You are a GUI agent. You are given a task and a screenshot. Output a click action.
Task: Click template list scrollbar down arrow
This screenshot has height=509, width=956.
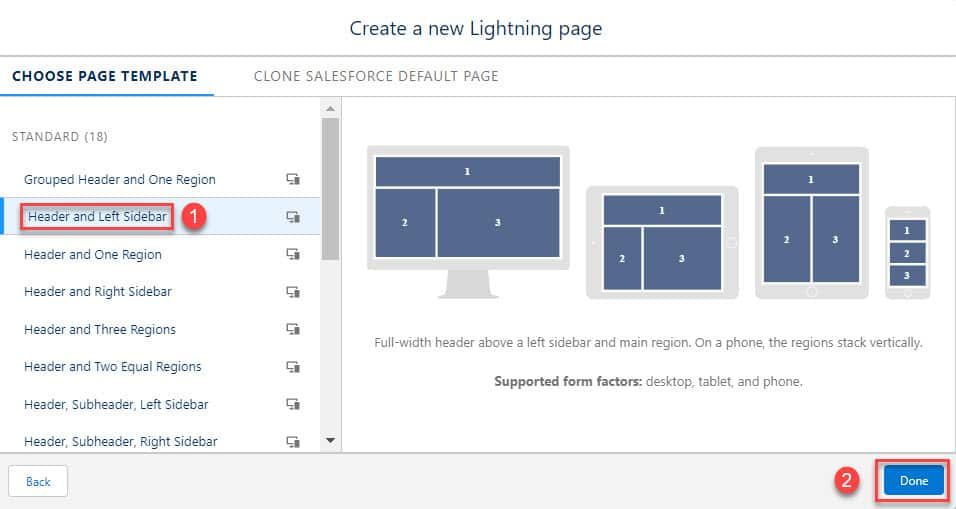click(x=330, y=440)
